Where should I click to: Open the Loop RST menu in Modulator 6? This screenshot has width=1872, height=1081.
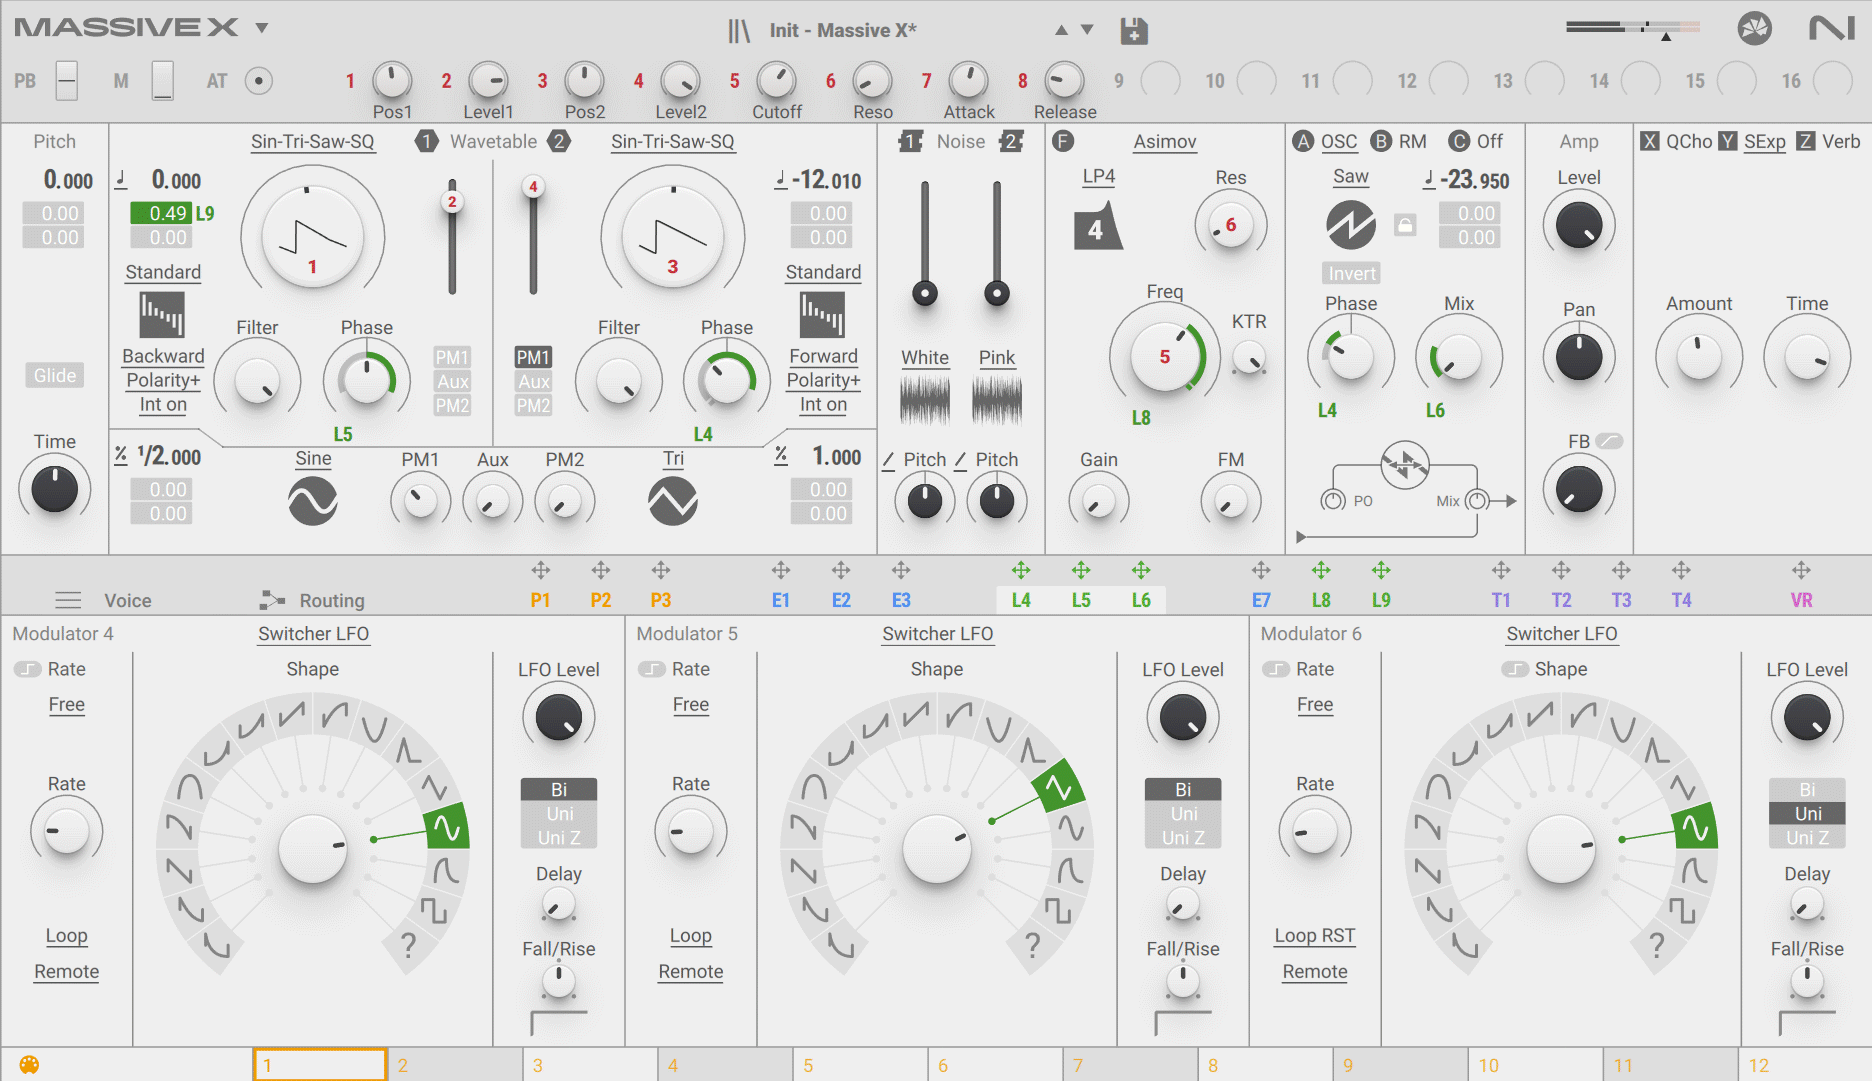[1315, 936]
